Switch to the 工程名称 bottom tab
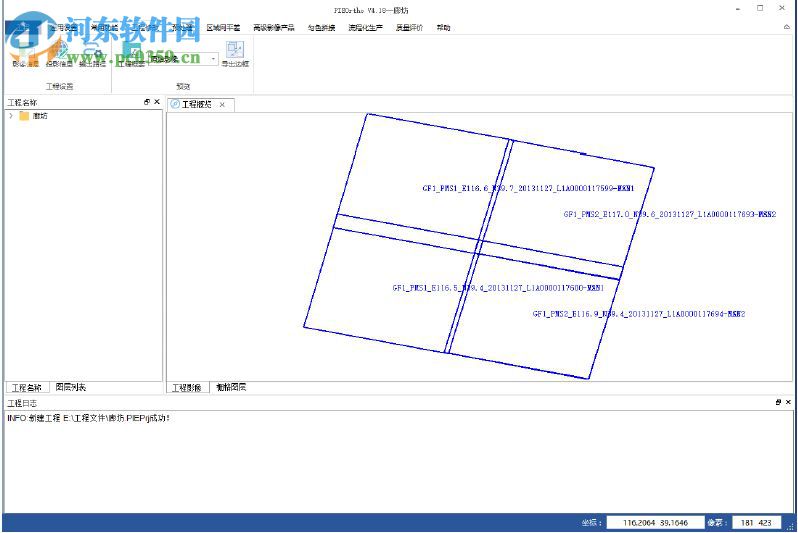 point(26,387)
